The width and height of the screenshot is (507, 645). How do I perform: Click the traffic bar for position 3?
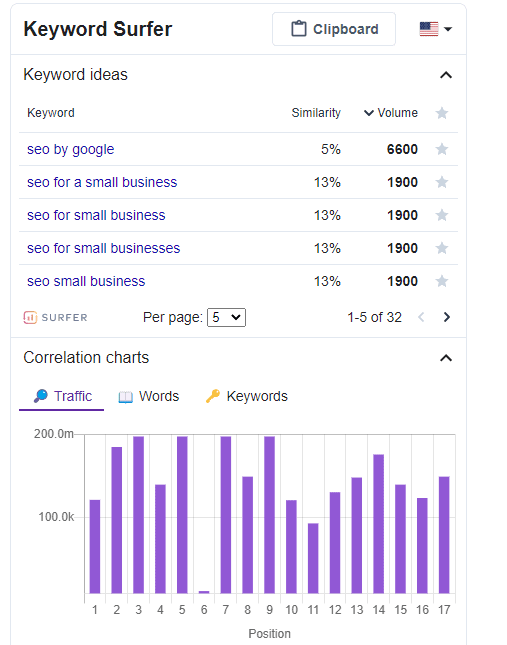click(x=139, y=515)
